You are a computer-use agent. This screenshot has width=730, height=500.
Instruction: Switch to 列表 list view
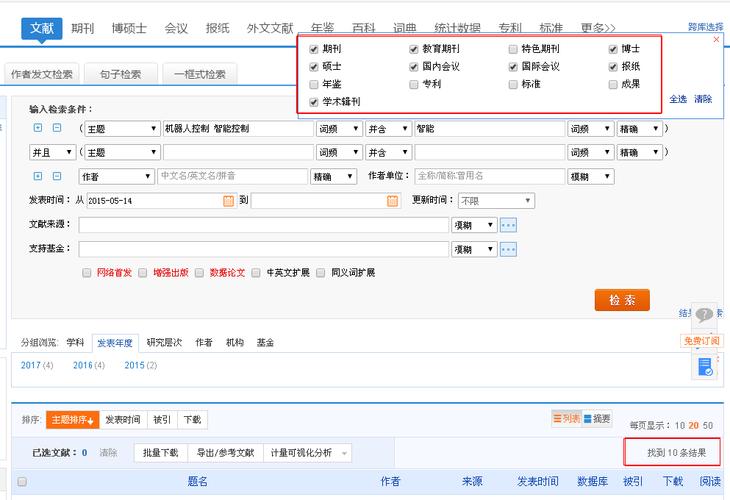[566, 419]
